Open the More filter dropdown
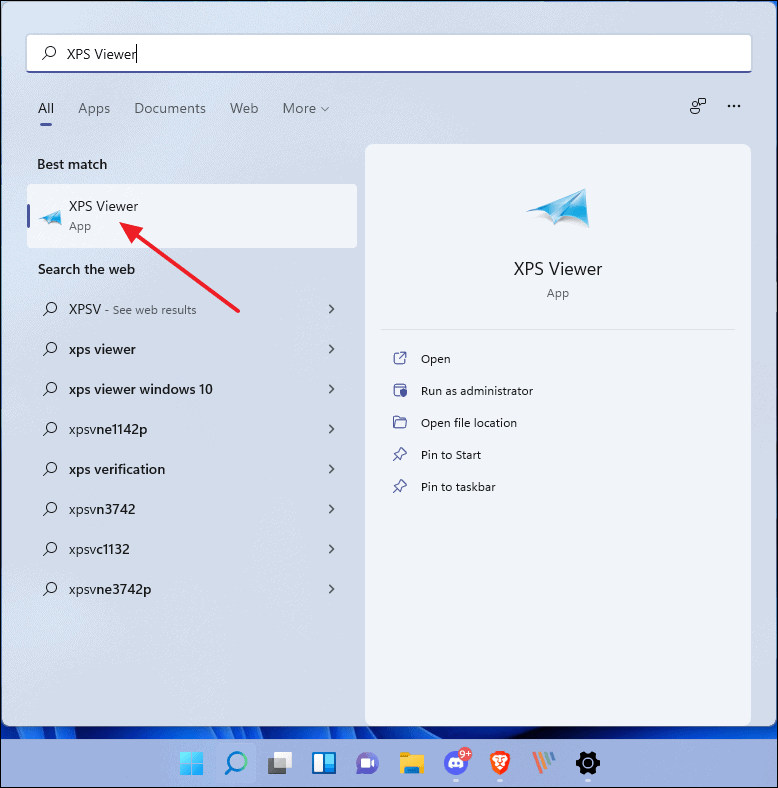This screenshot has width=778, height=788. (306, 108)
